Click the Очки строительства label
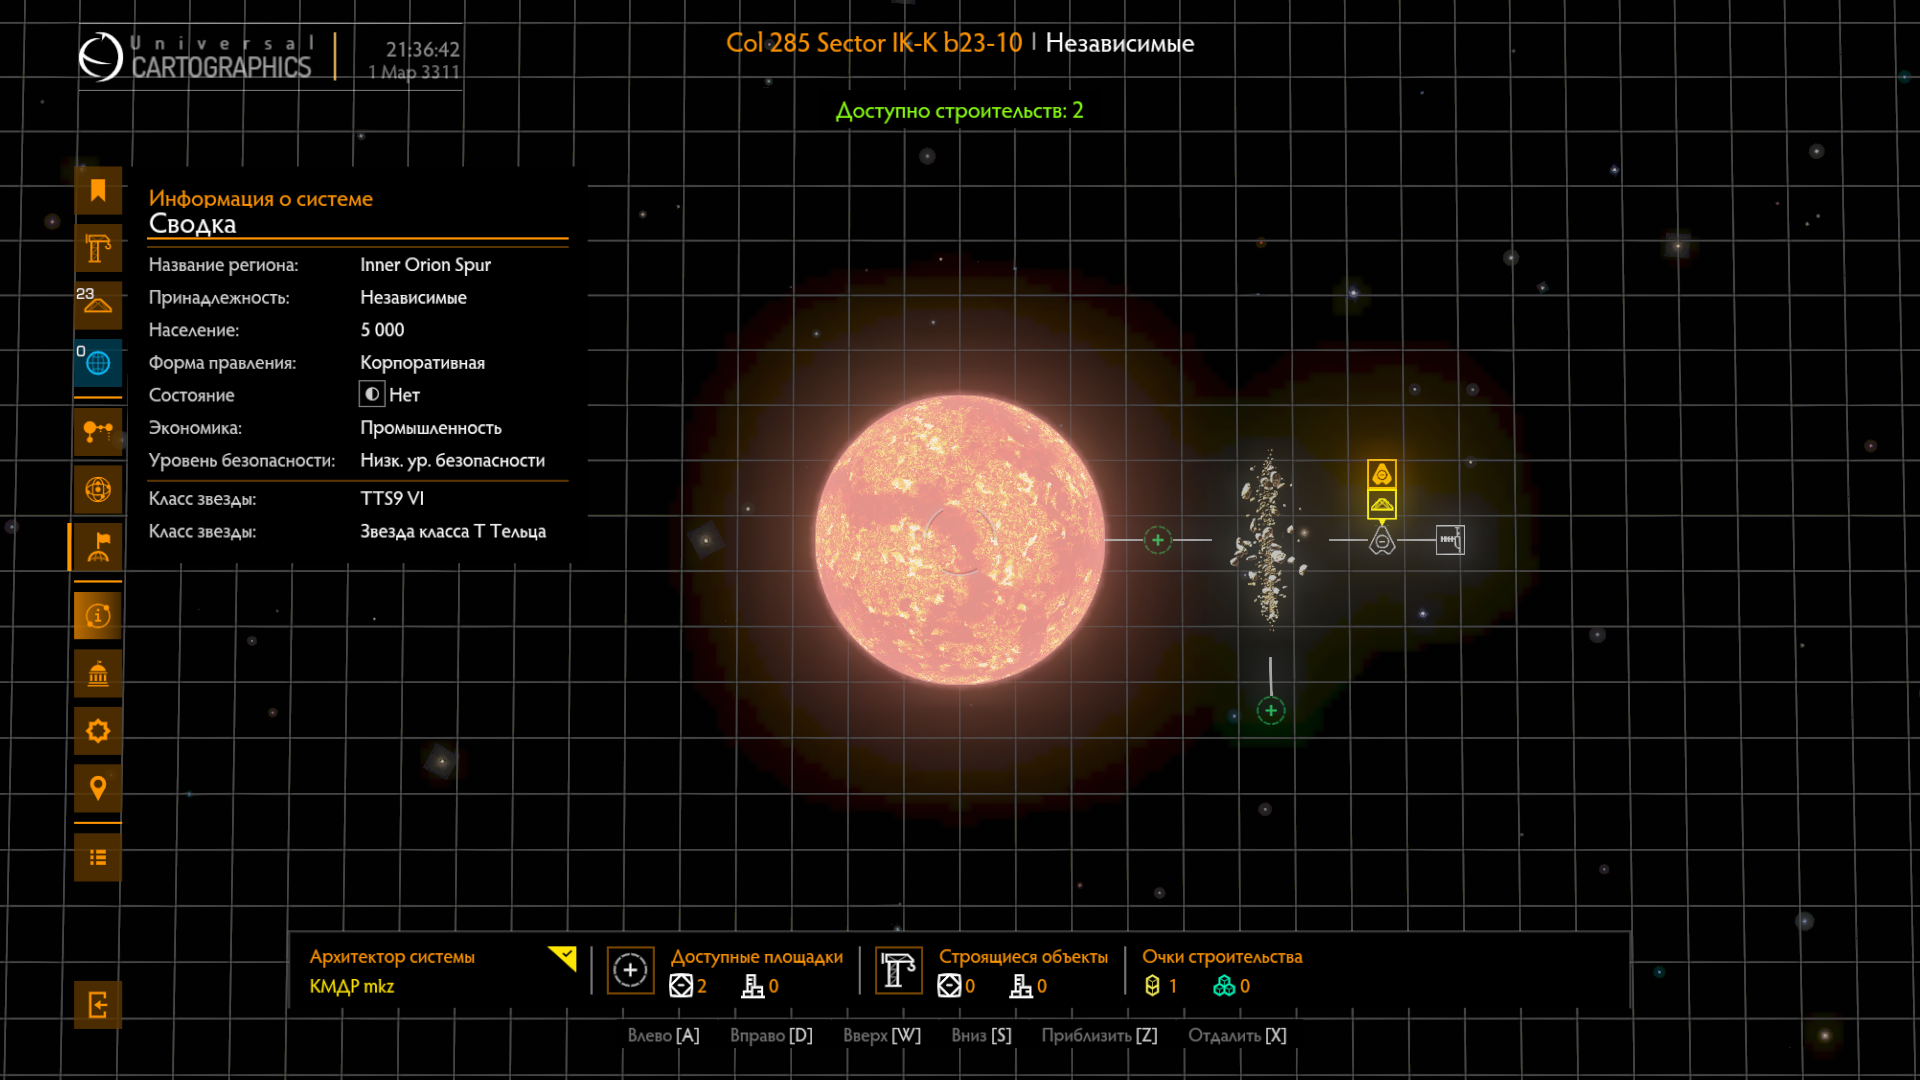The width and height of the screenshot is (1920, 1080). [x=1222, y=957]
